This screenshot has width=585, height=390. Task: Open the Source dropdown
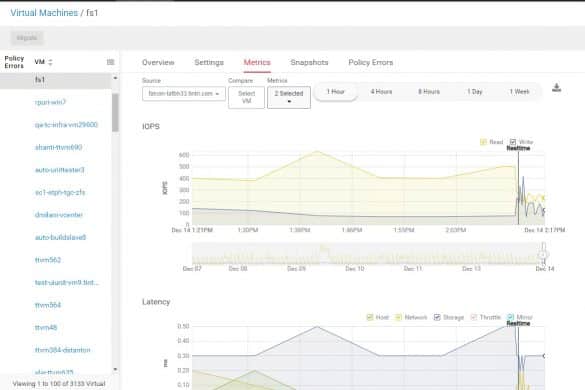tap(184, 94)
